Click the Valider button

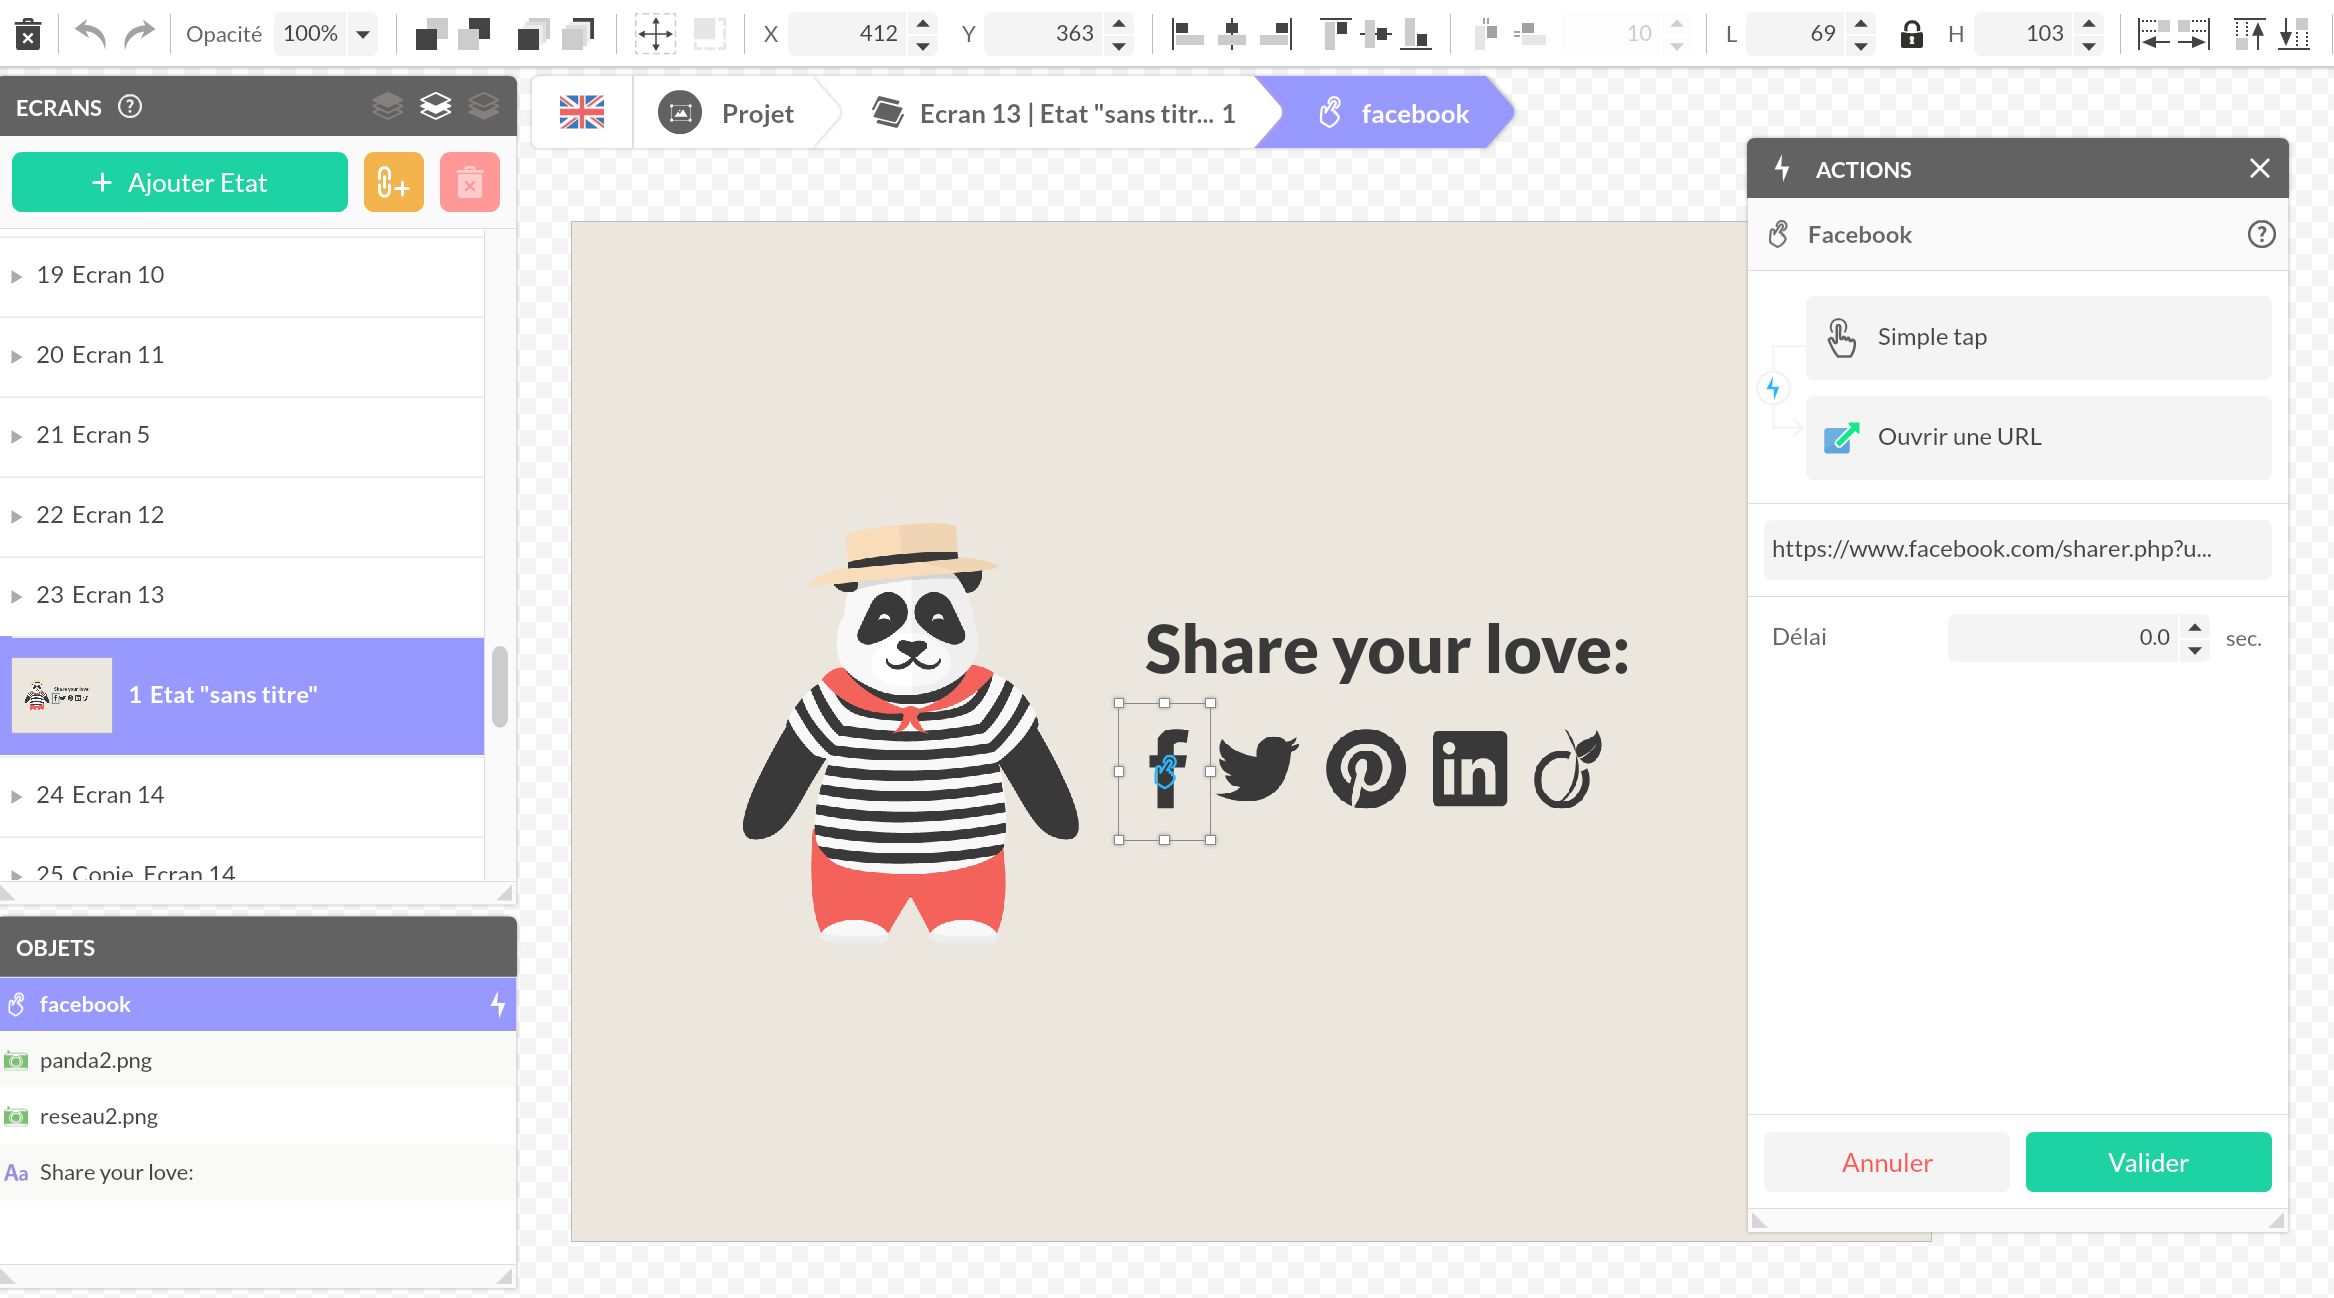pos(2147,1162)
